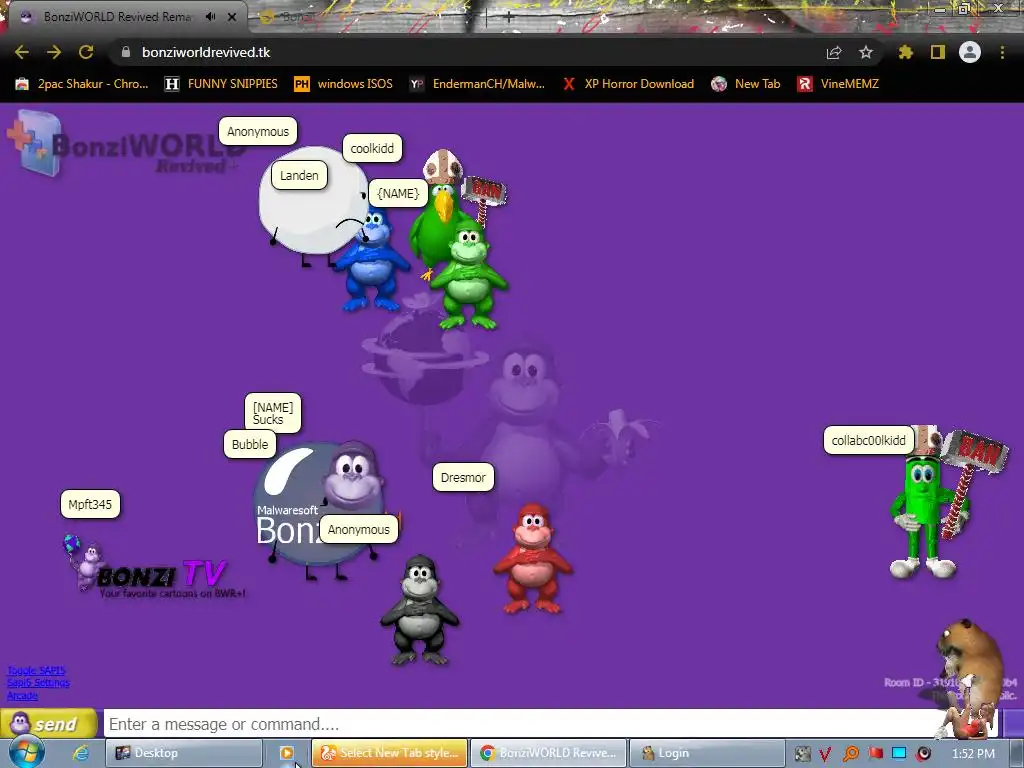Open the New Tab bookmark
Viewport: 1024px width, 768px height.
746,84
